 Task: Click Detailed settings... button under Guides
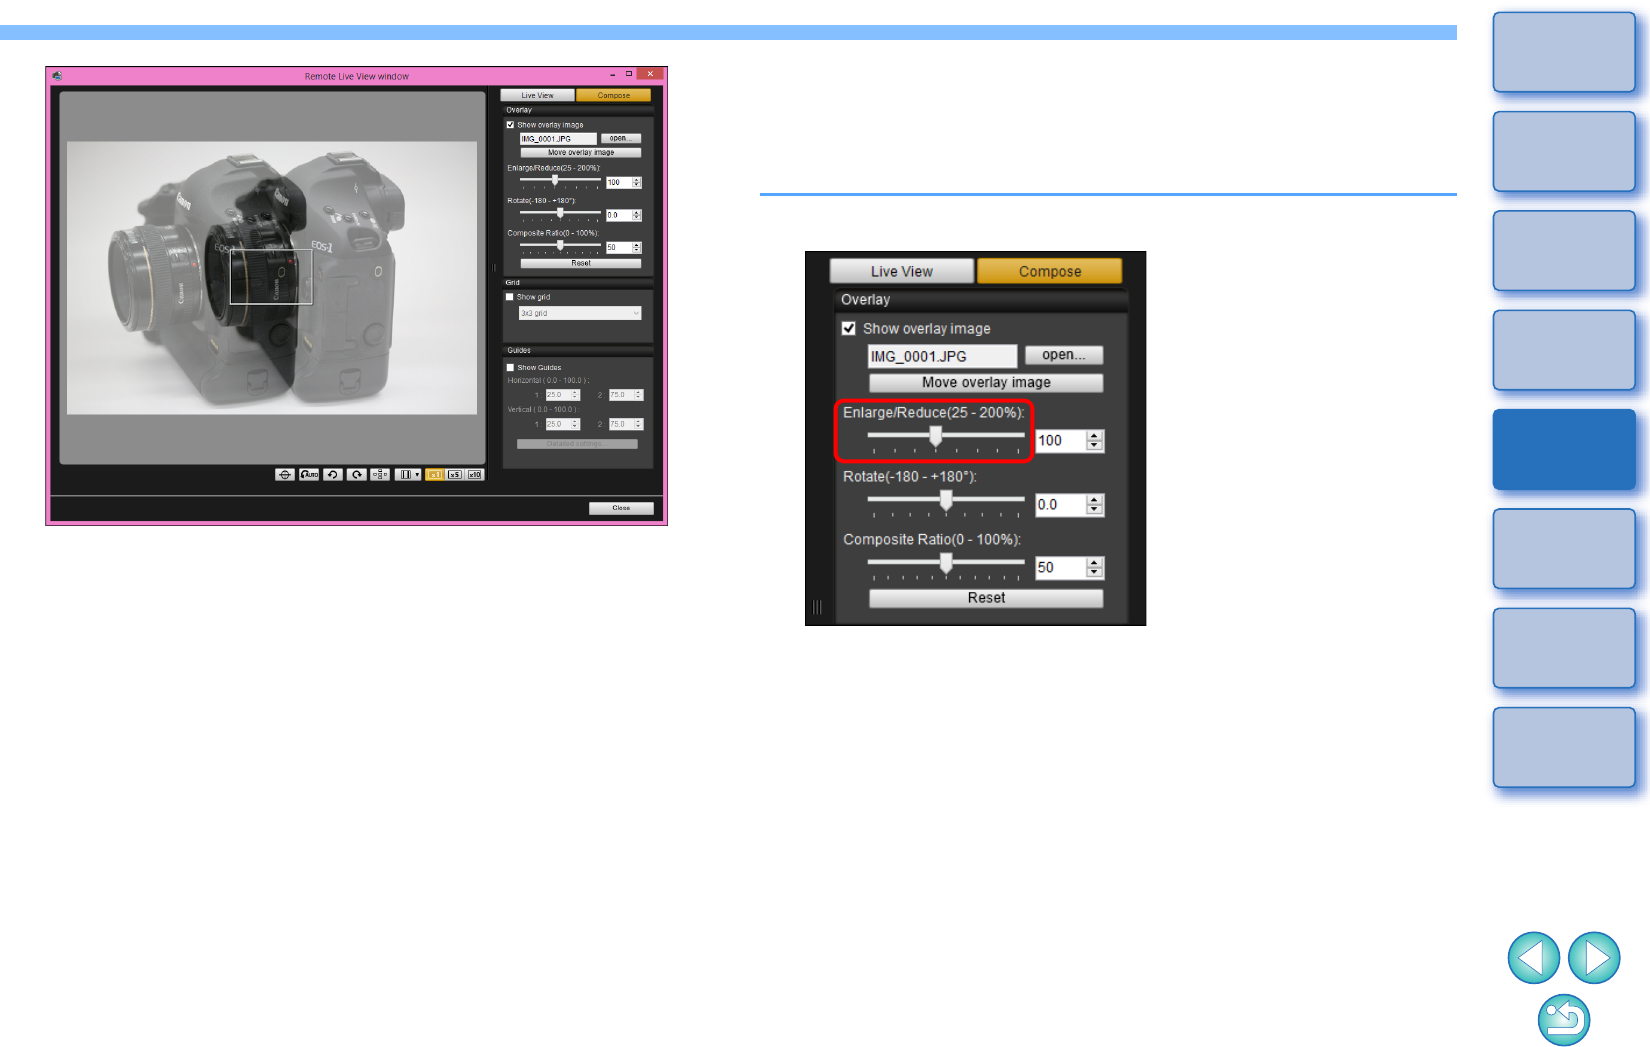(x=577, y=444)
